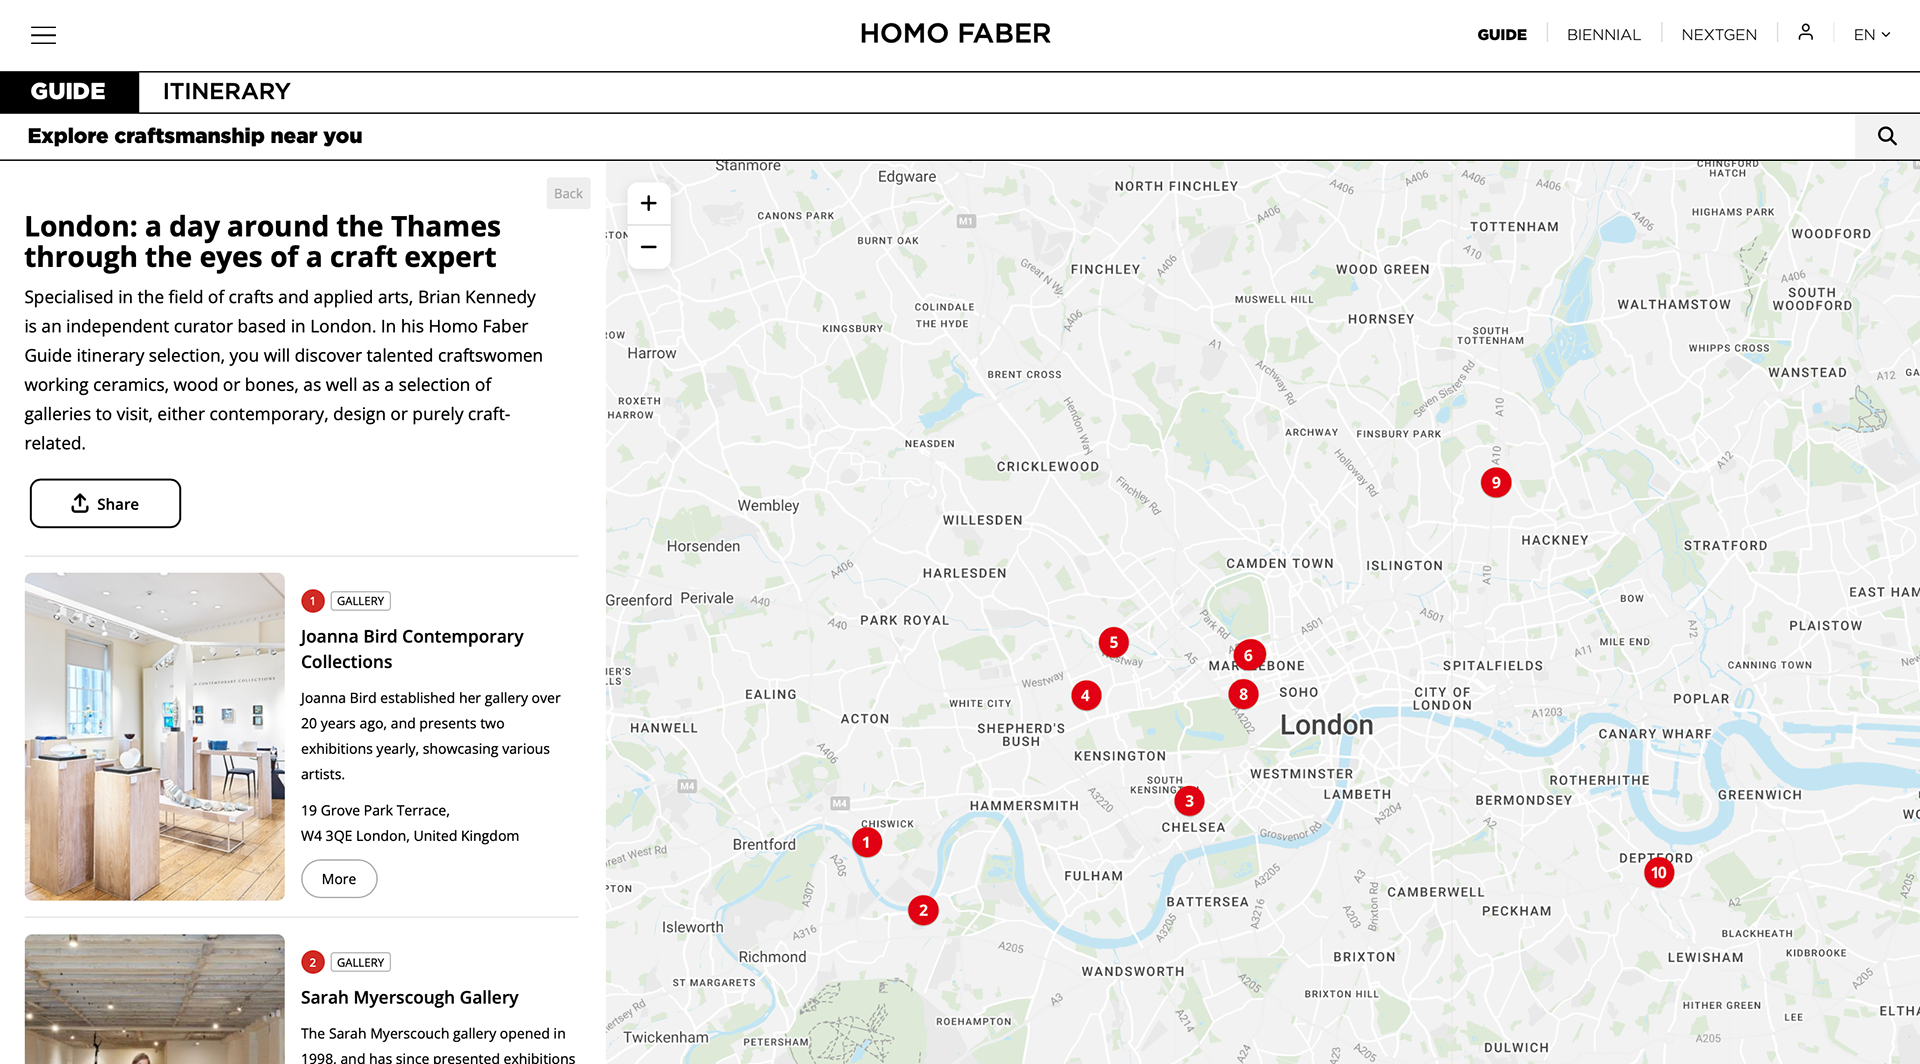Switch to the ITINERARY tab
This screenshot has width=1920, height=1064.
coord(227,92)
